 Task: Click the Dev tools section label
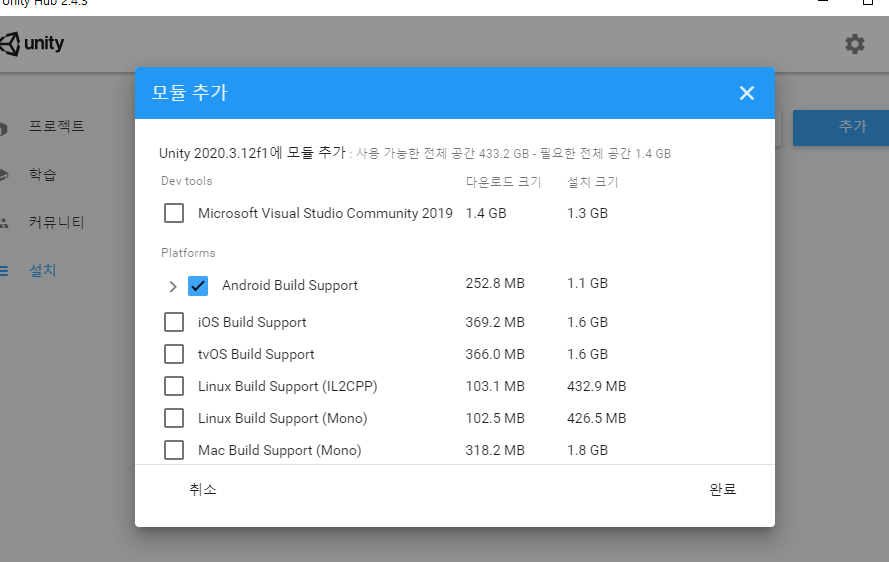[187, 181]
